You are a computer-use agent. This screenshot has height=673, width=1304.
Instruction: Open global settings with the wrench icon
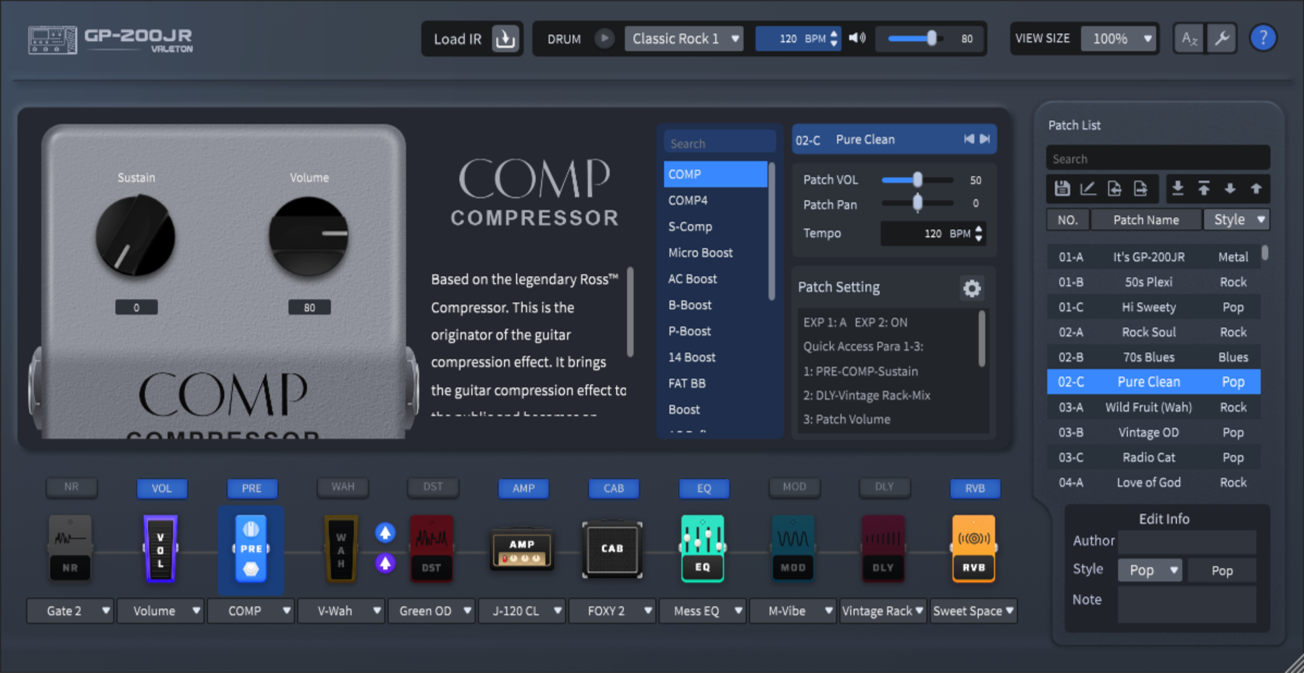(x=1222, y=37)
